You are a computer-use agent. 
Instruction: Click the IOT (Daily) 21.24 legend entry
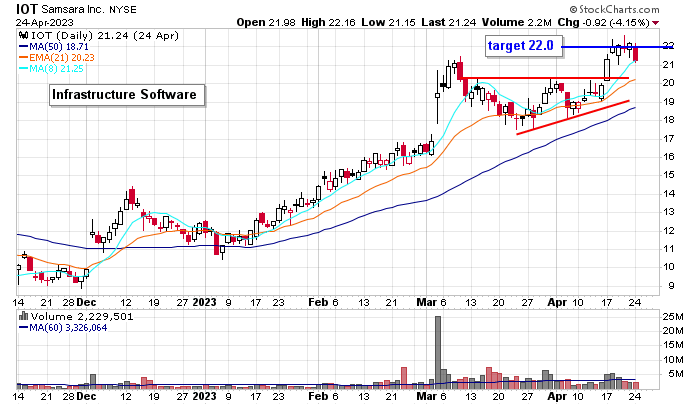pos(104,35)
